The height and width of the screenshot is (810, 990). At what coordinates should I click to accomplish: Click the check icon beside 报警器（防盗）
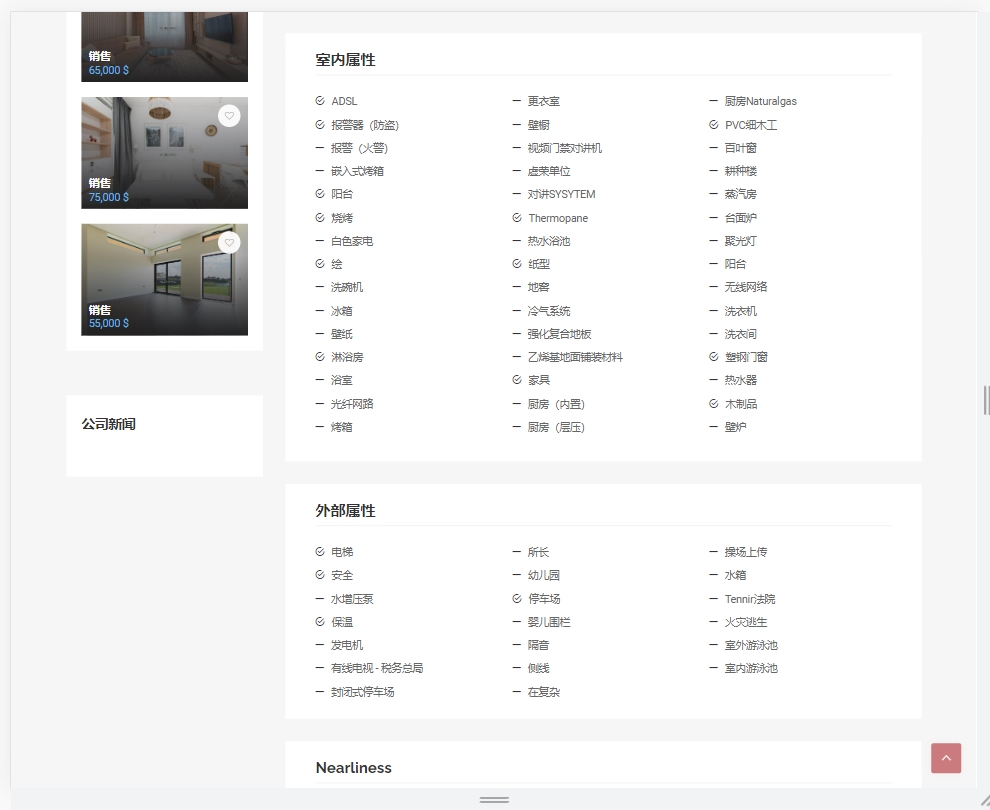[320, 124]
